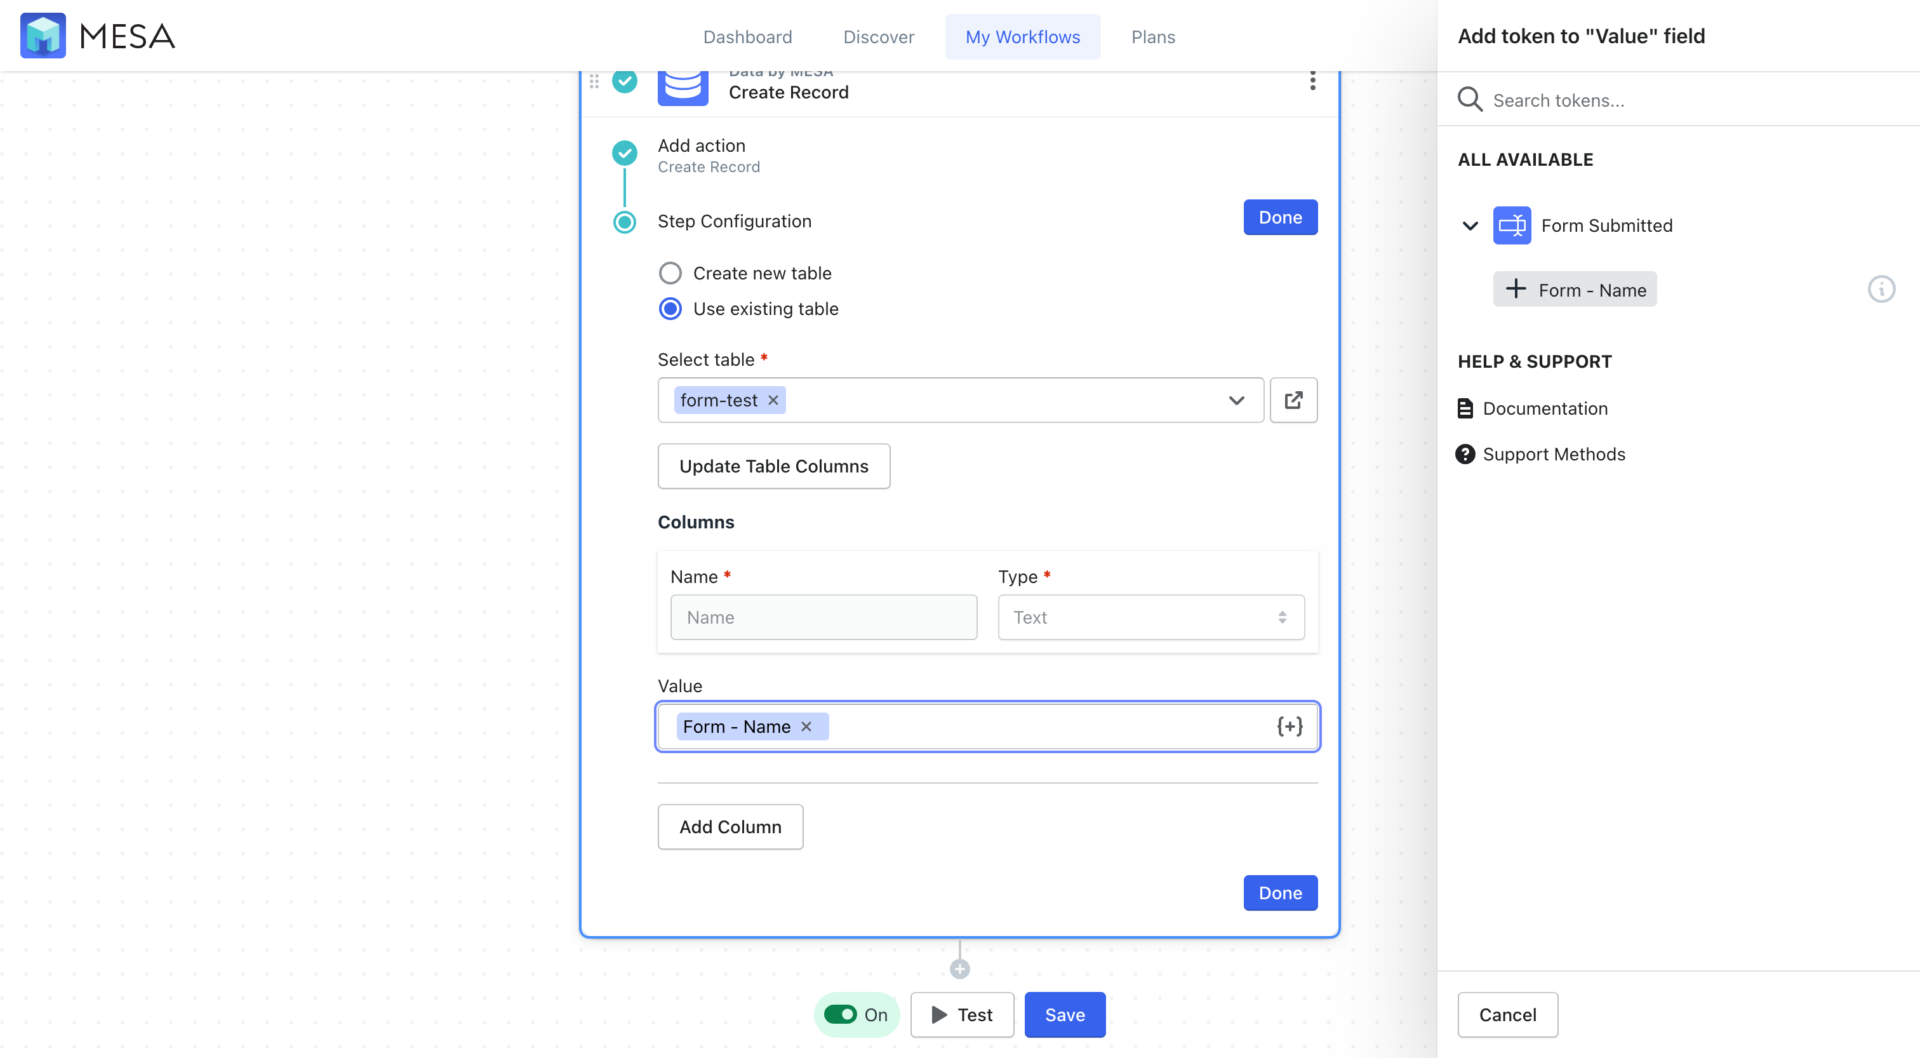Image resolution: width=1920 pixels, height=1058 pixels.
Task: Switch to the Dashboard tab
Action: point(747,36)
